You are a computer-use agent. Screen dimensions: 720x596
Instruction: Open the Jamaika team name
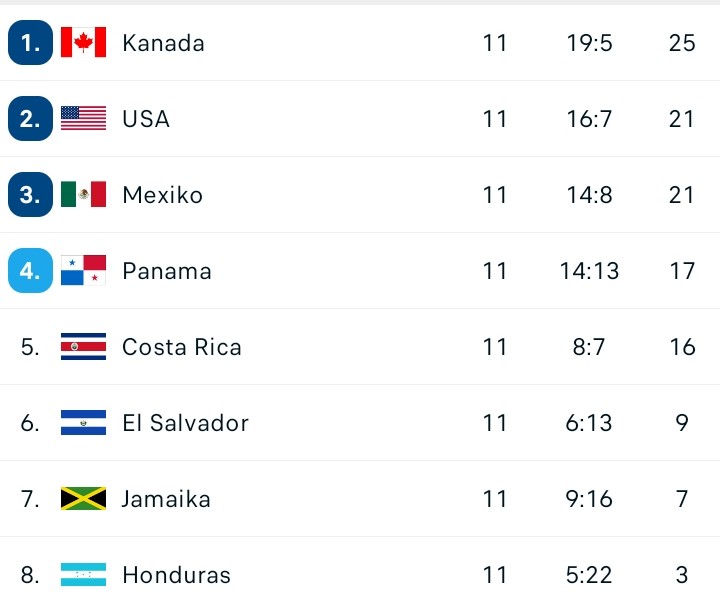[166, 499]
